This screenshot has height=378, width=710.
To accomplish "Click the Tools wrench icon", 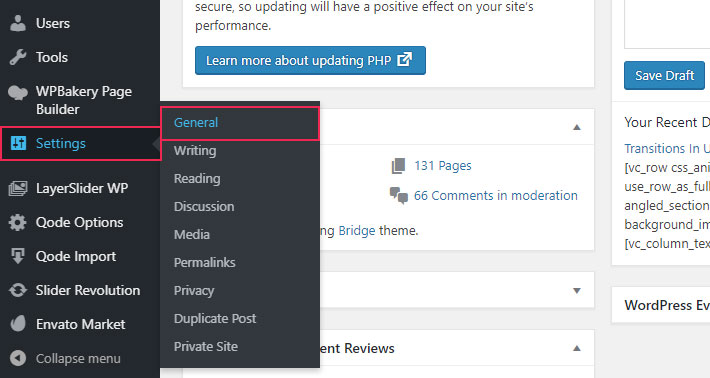I will pos(18,57).
